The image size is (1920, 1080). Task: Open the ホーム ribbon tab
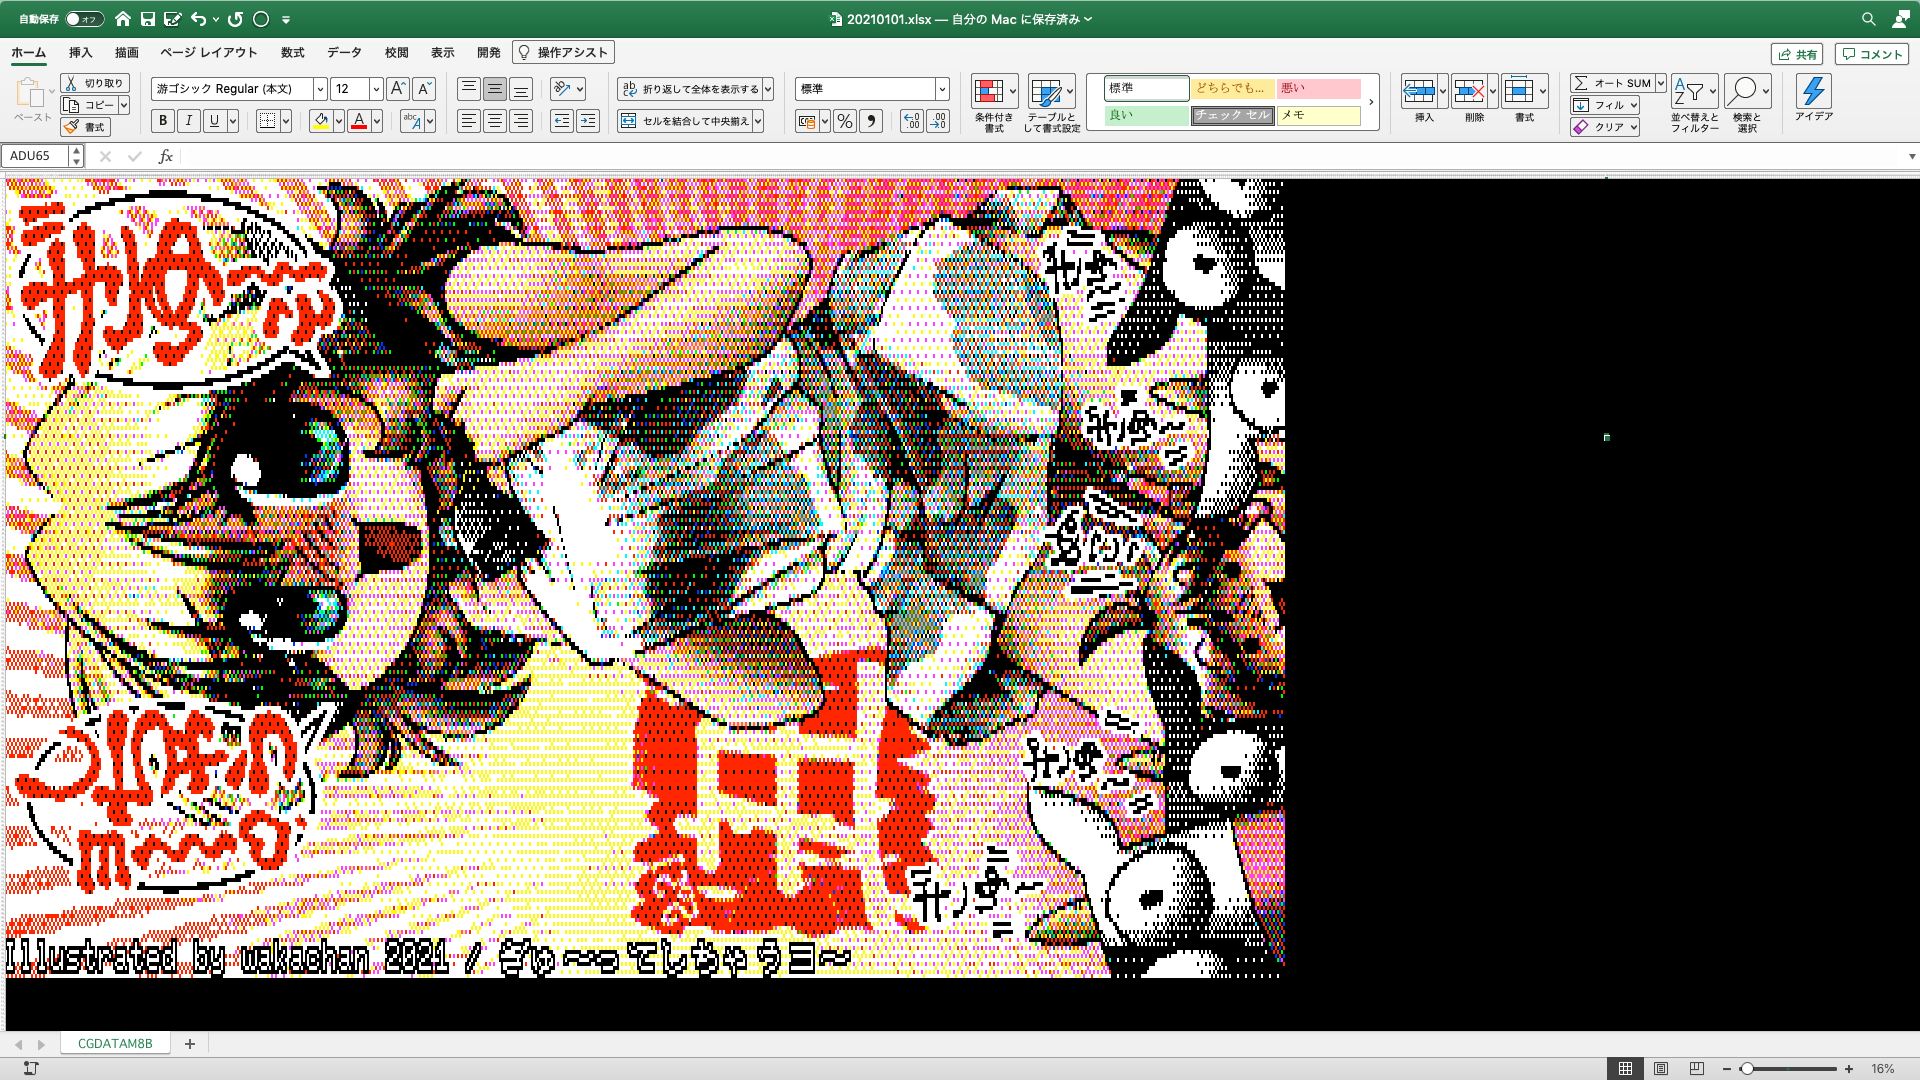point(29,52)
